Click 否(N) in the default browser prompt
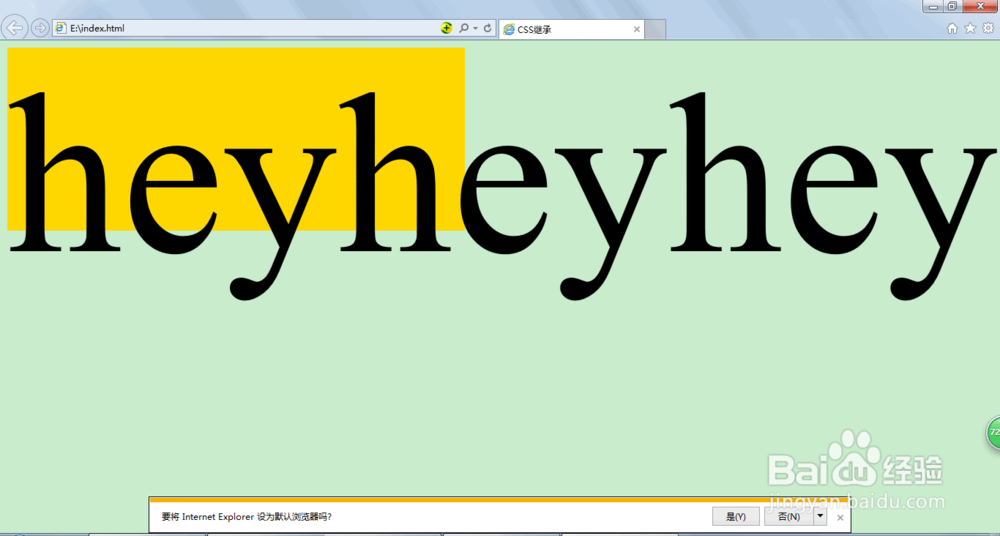The image size is (1000, 536). [x=789, y=517]
